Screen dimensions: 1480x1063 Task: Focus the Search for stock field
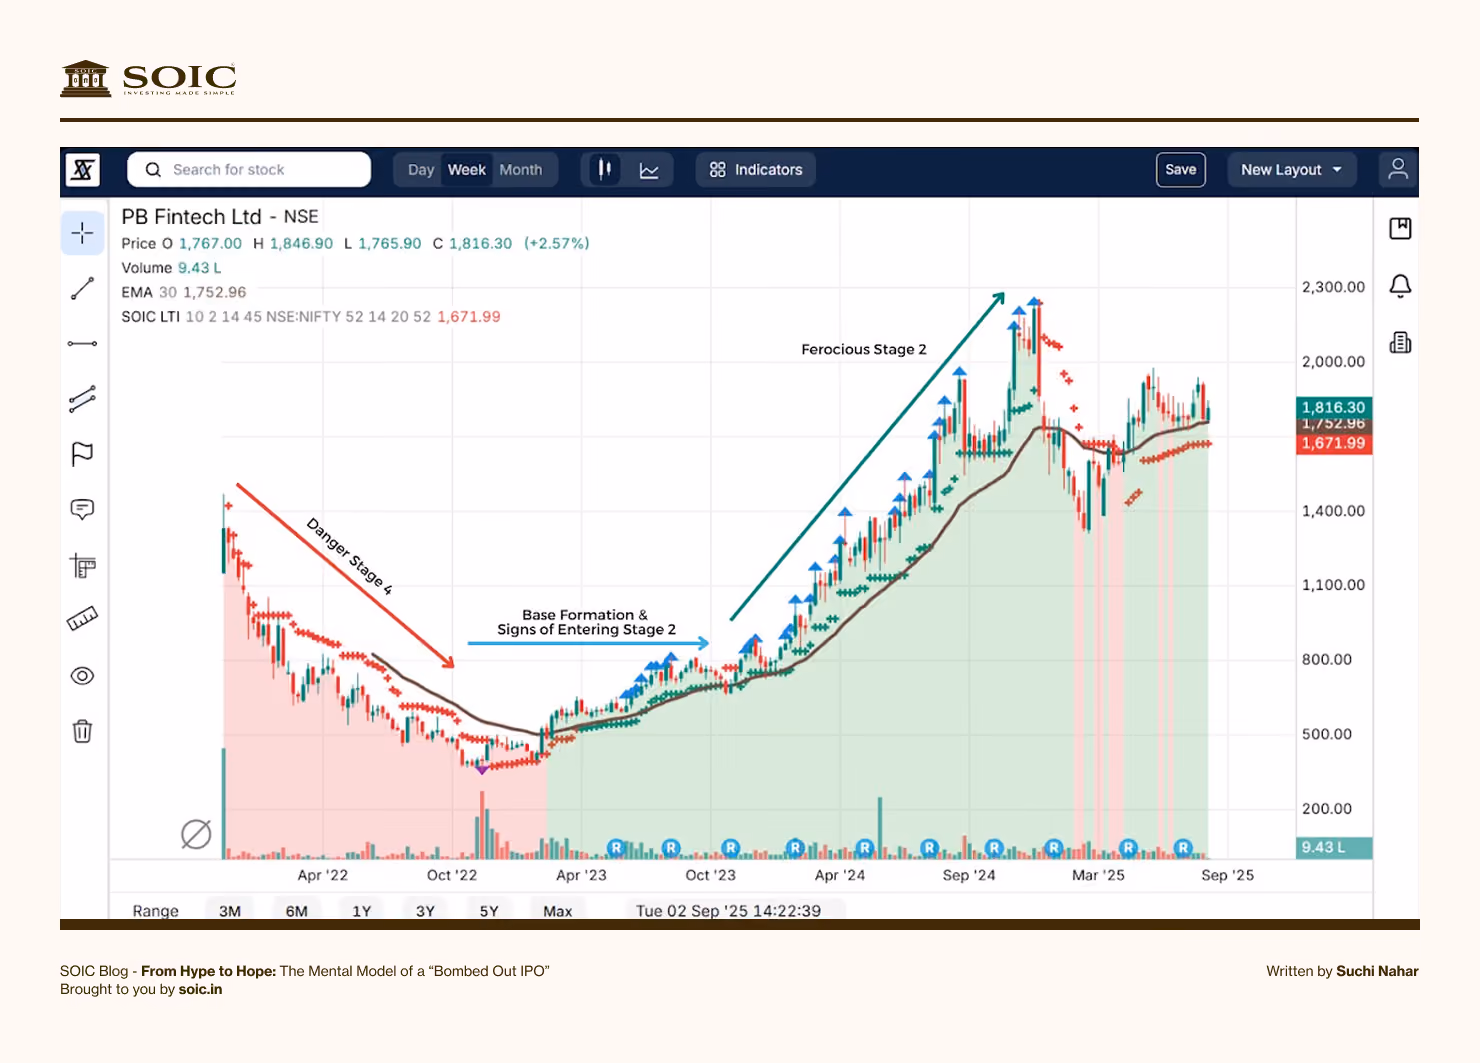pyautogui.click(x=249, y=170)
